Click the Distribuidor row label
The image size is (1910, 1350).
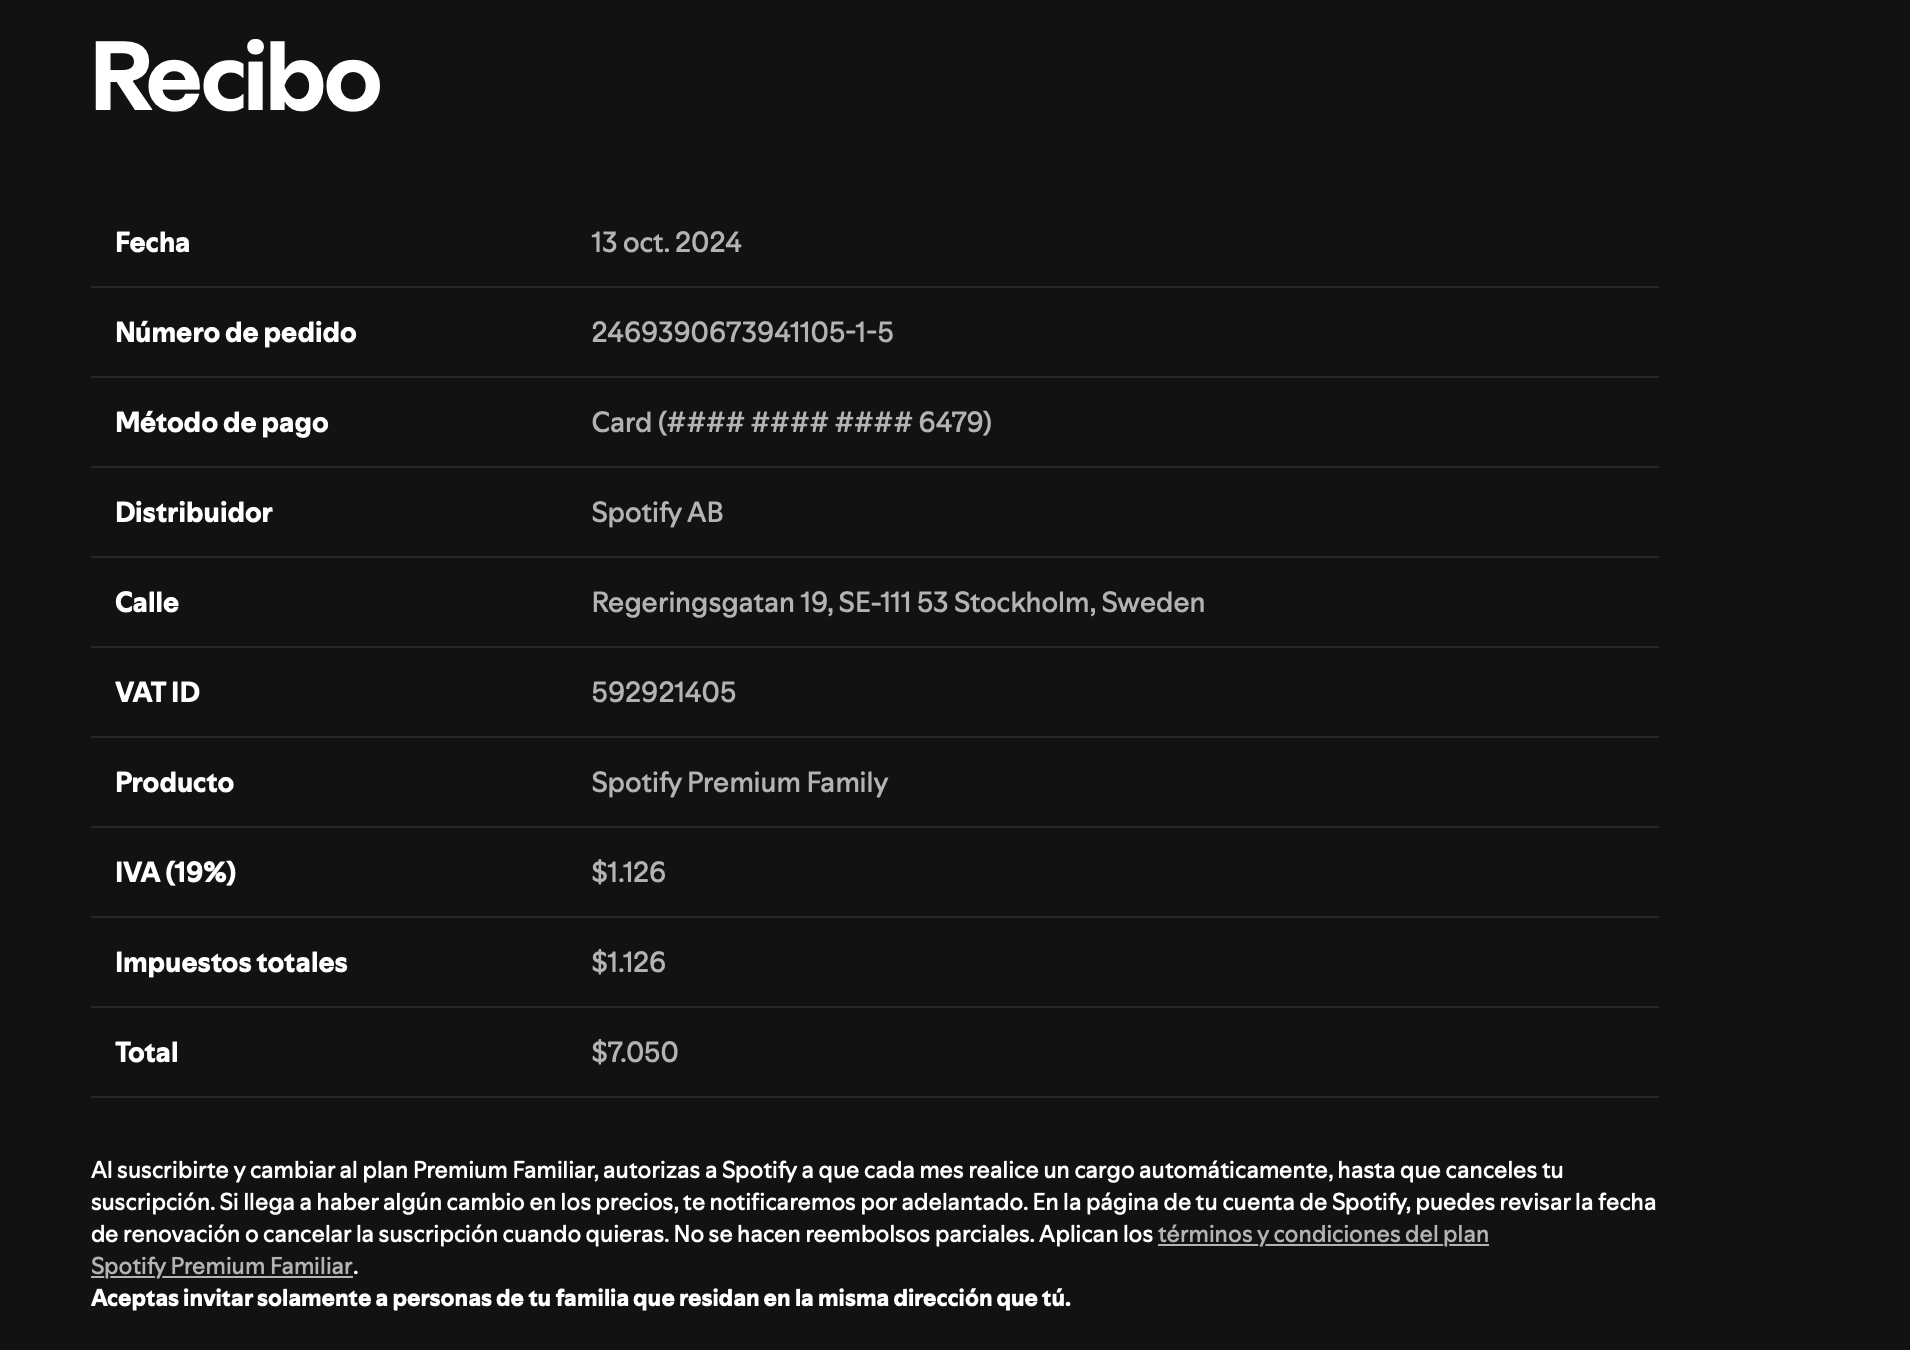tap(193, 512)
